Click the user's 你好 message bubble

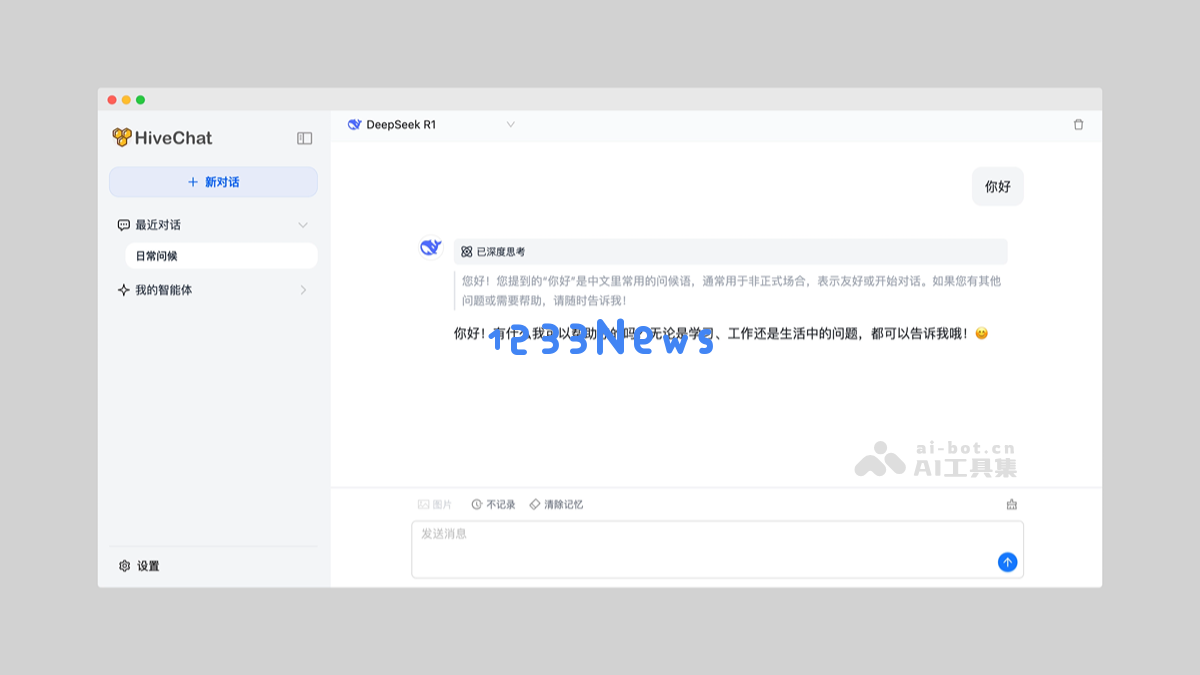tap(998, 186)
